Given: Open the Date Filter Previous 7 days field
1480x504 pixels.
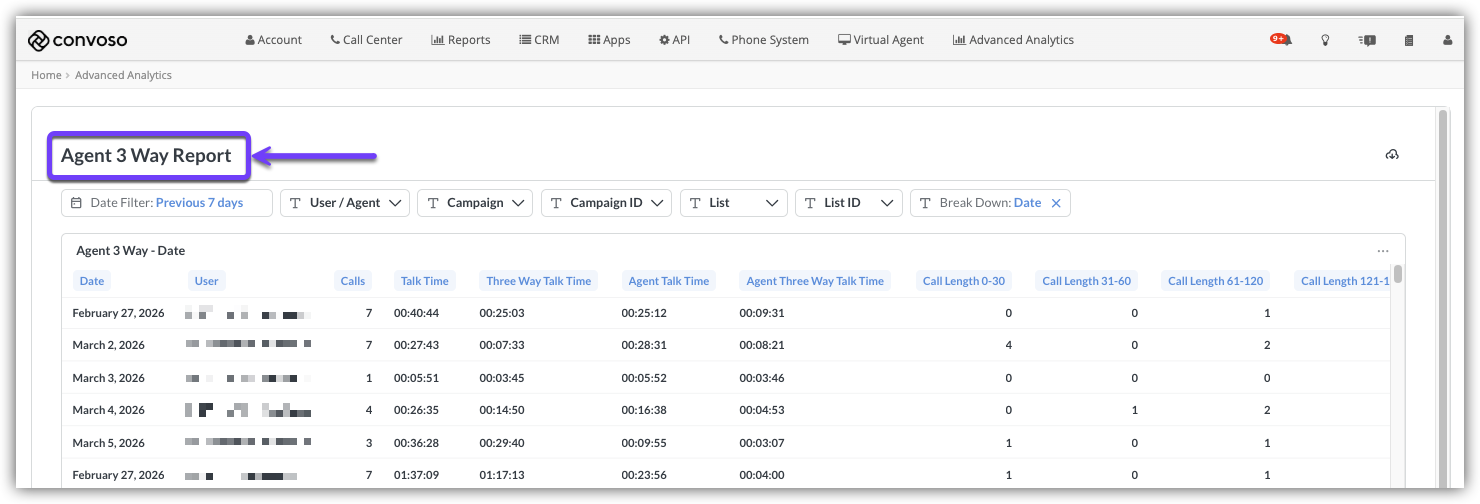Looking at the screenshot, I should click(x=166, y=203).
